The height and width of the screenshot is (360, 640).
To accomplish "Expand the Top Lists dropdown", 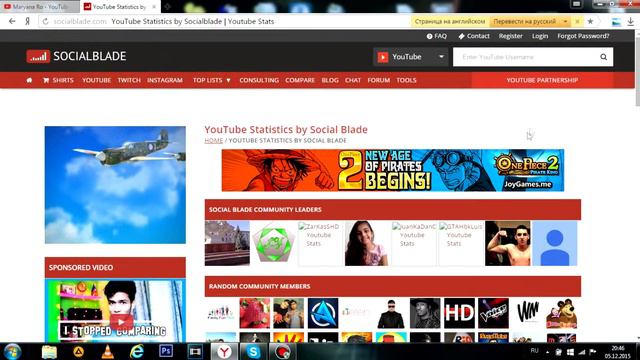I will [211, 80].
